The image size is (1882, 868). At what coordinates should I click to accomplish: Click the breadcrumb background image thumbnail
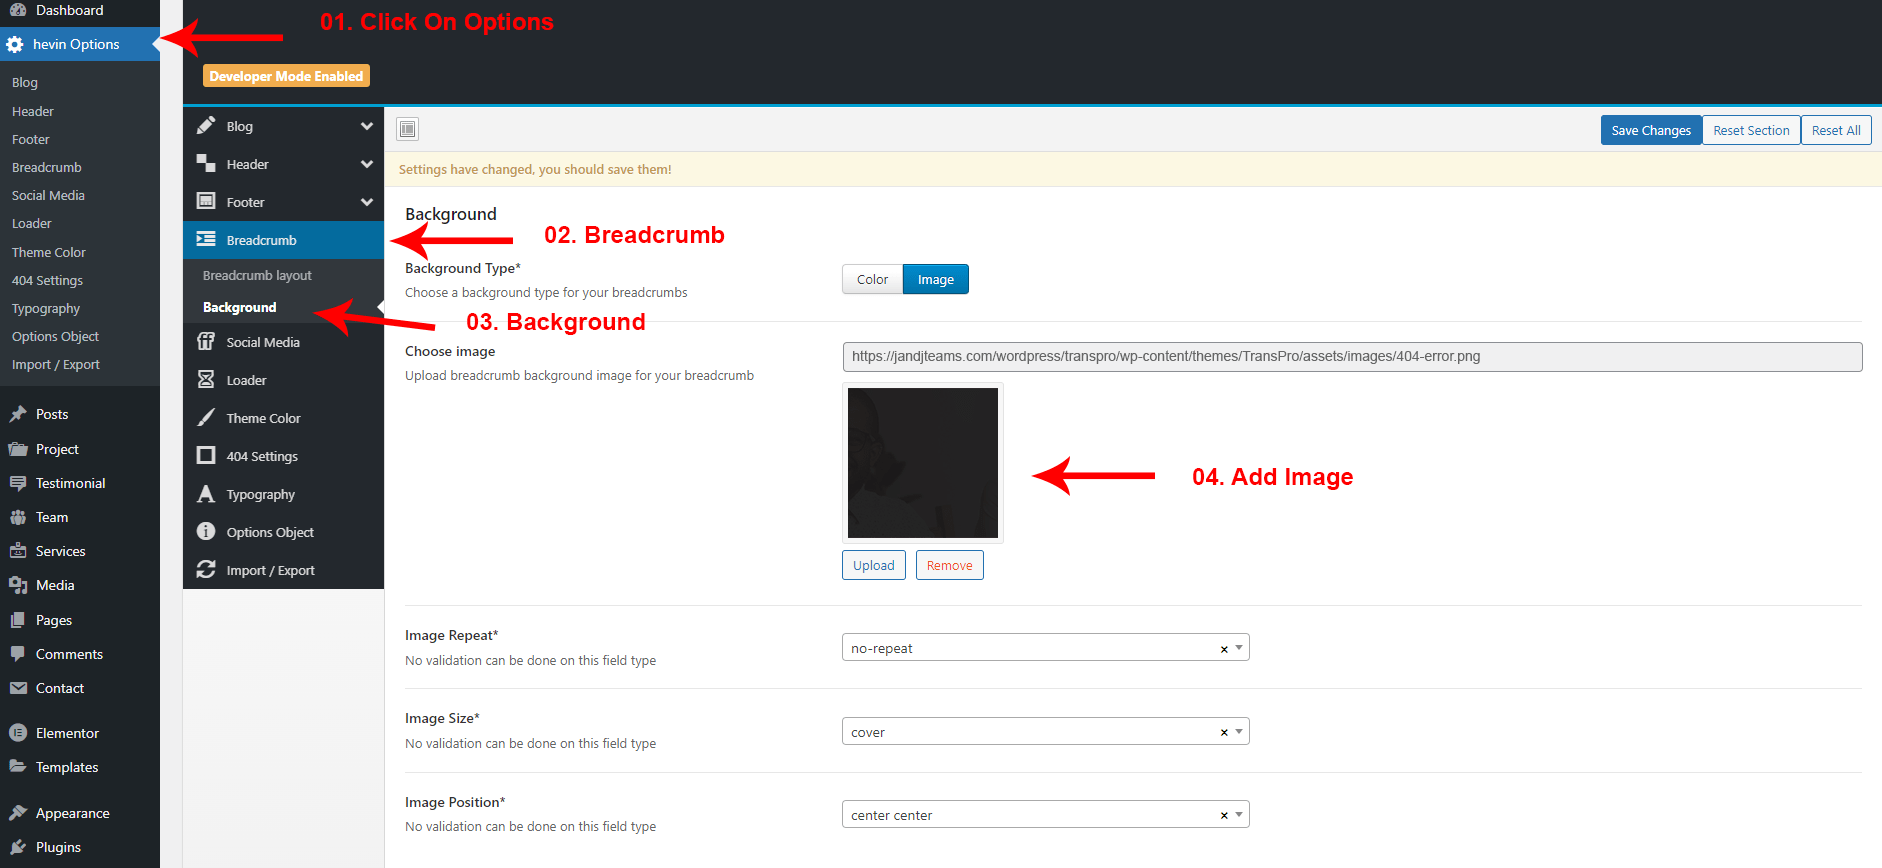(922, 463)
